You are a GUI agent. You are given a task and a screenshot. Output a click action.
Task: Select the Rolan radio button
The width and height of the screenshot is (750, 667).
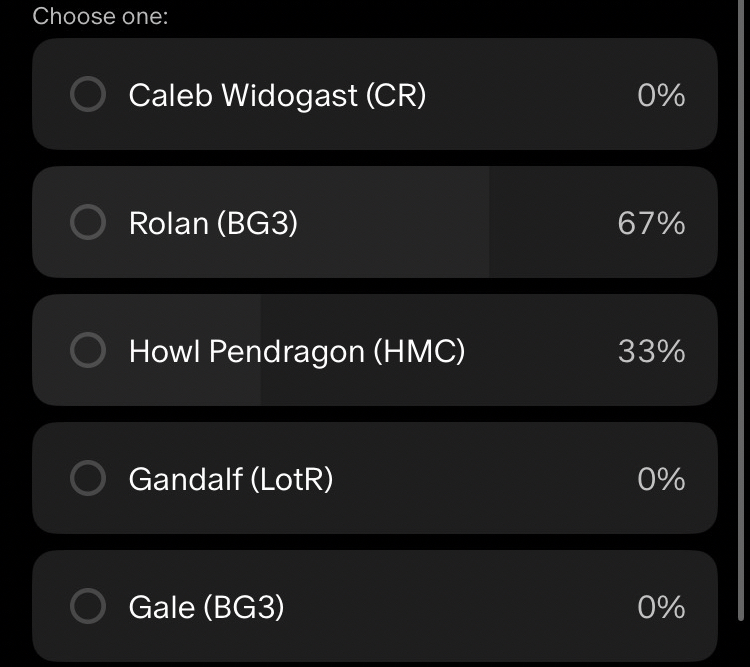(87, 222)
